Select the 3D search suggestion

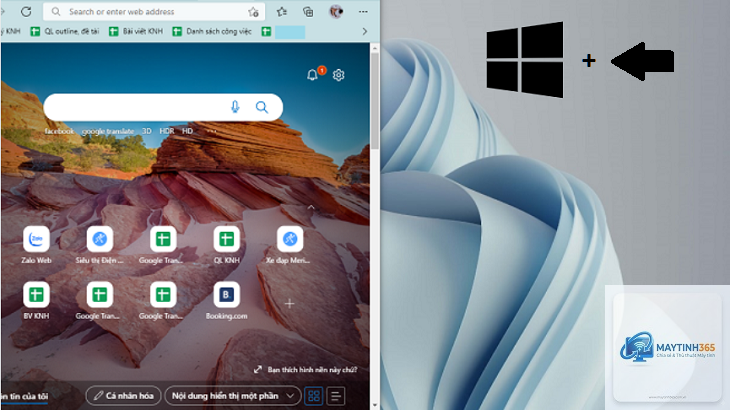(x=147, y=131)
